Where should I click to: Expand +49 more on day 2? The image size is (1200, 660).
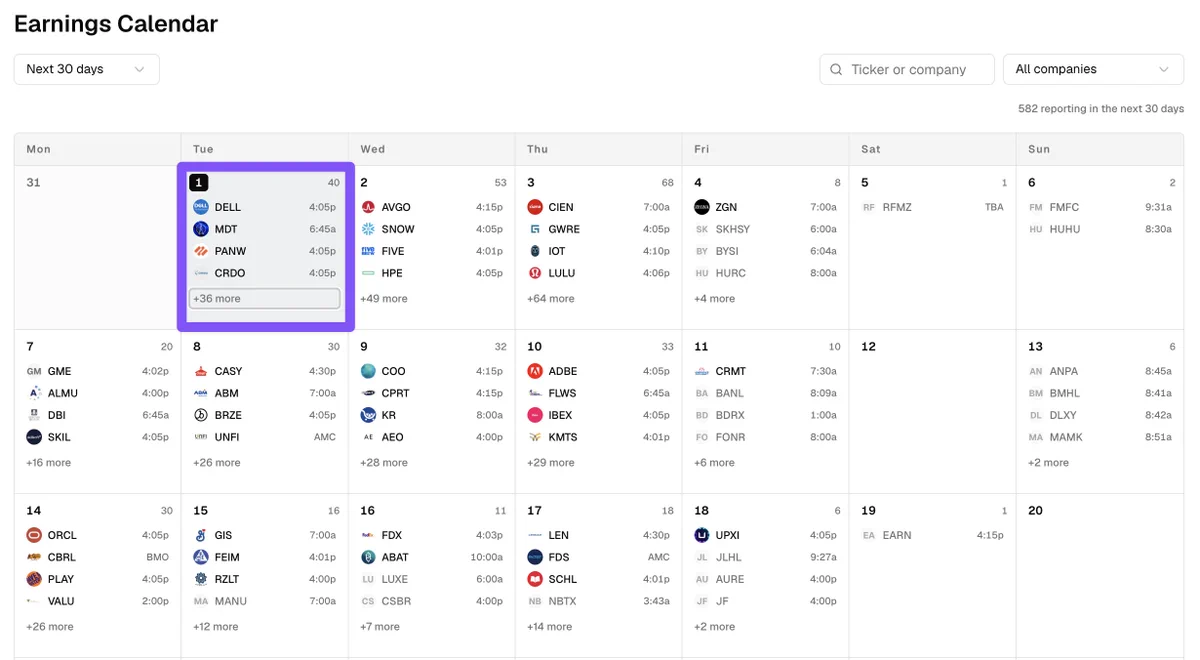tap(384, 299)
